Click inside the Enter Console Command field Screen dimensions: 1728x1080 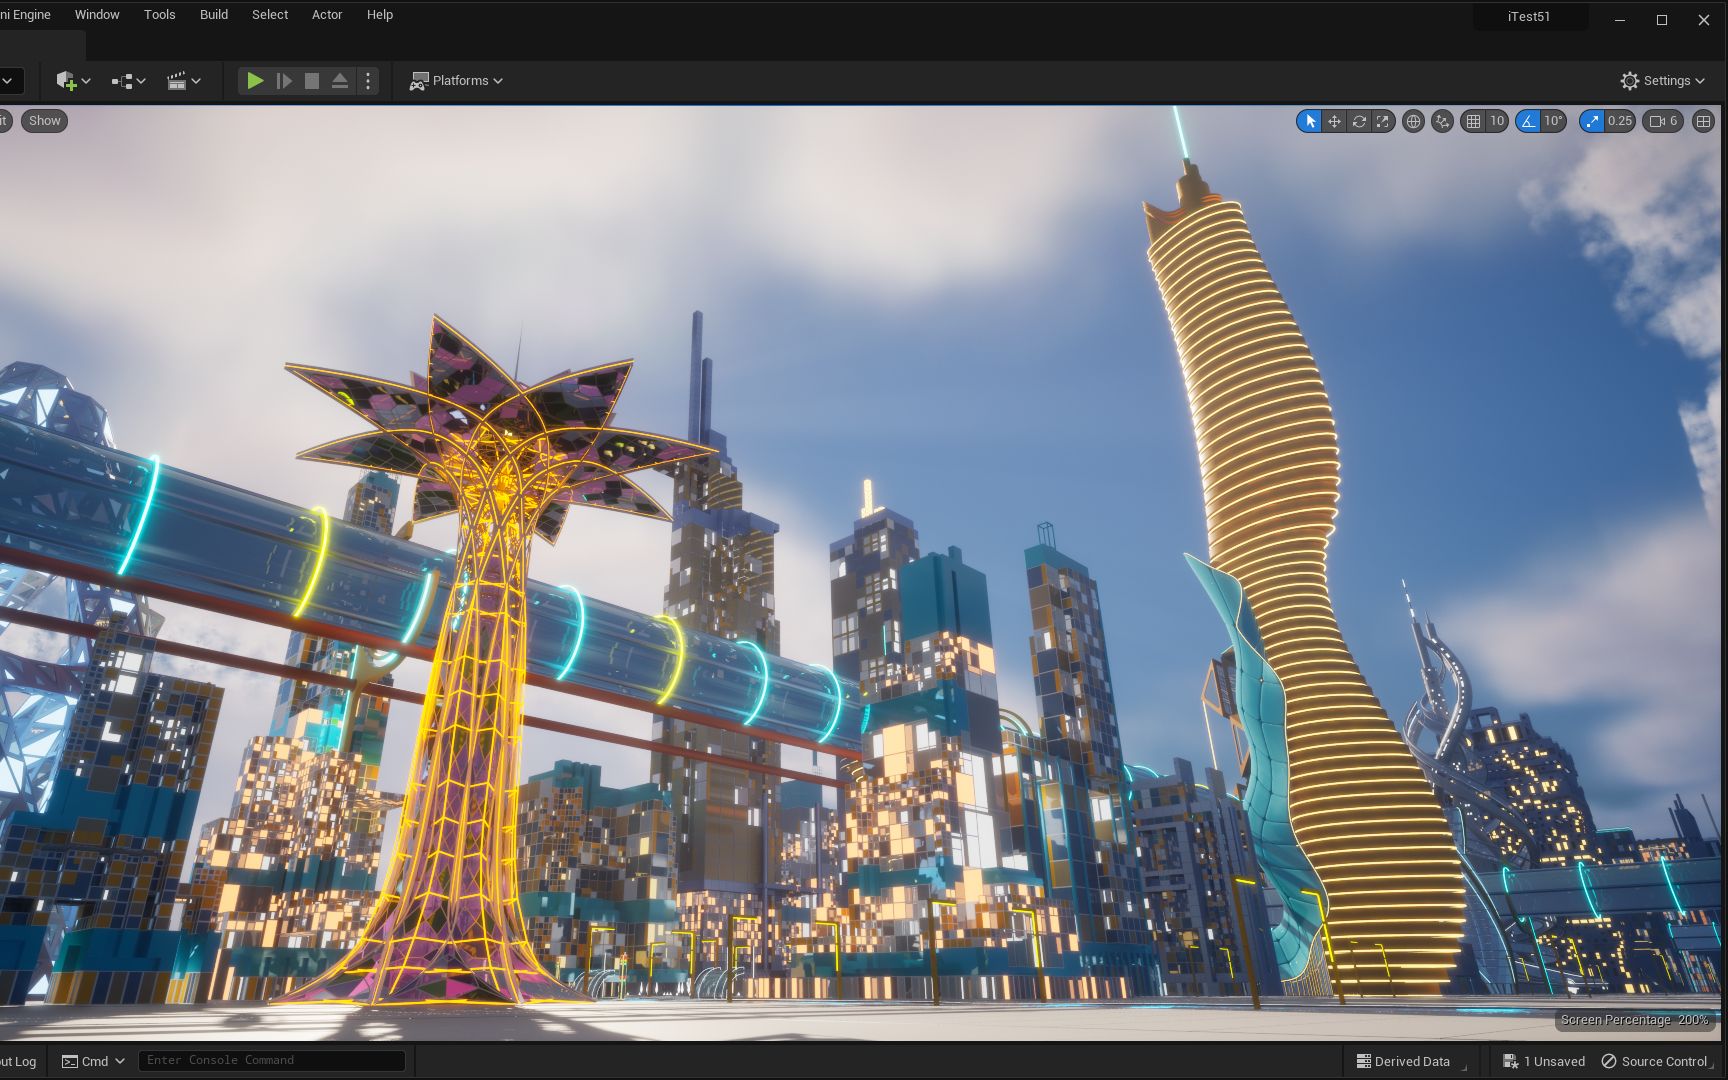click(x=271, y=1060)
